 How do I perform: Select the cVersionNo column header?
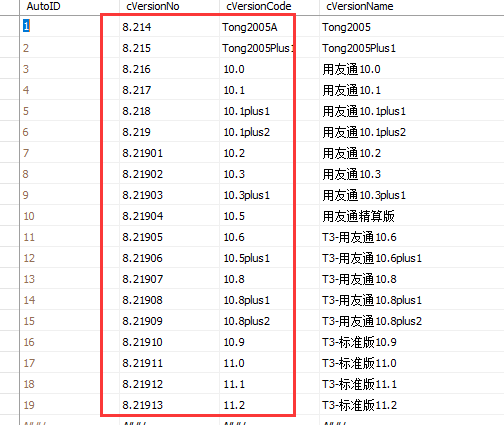click(x=169, y=7)
